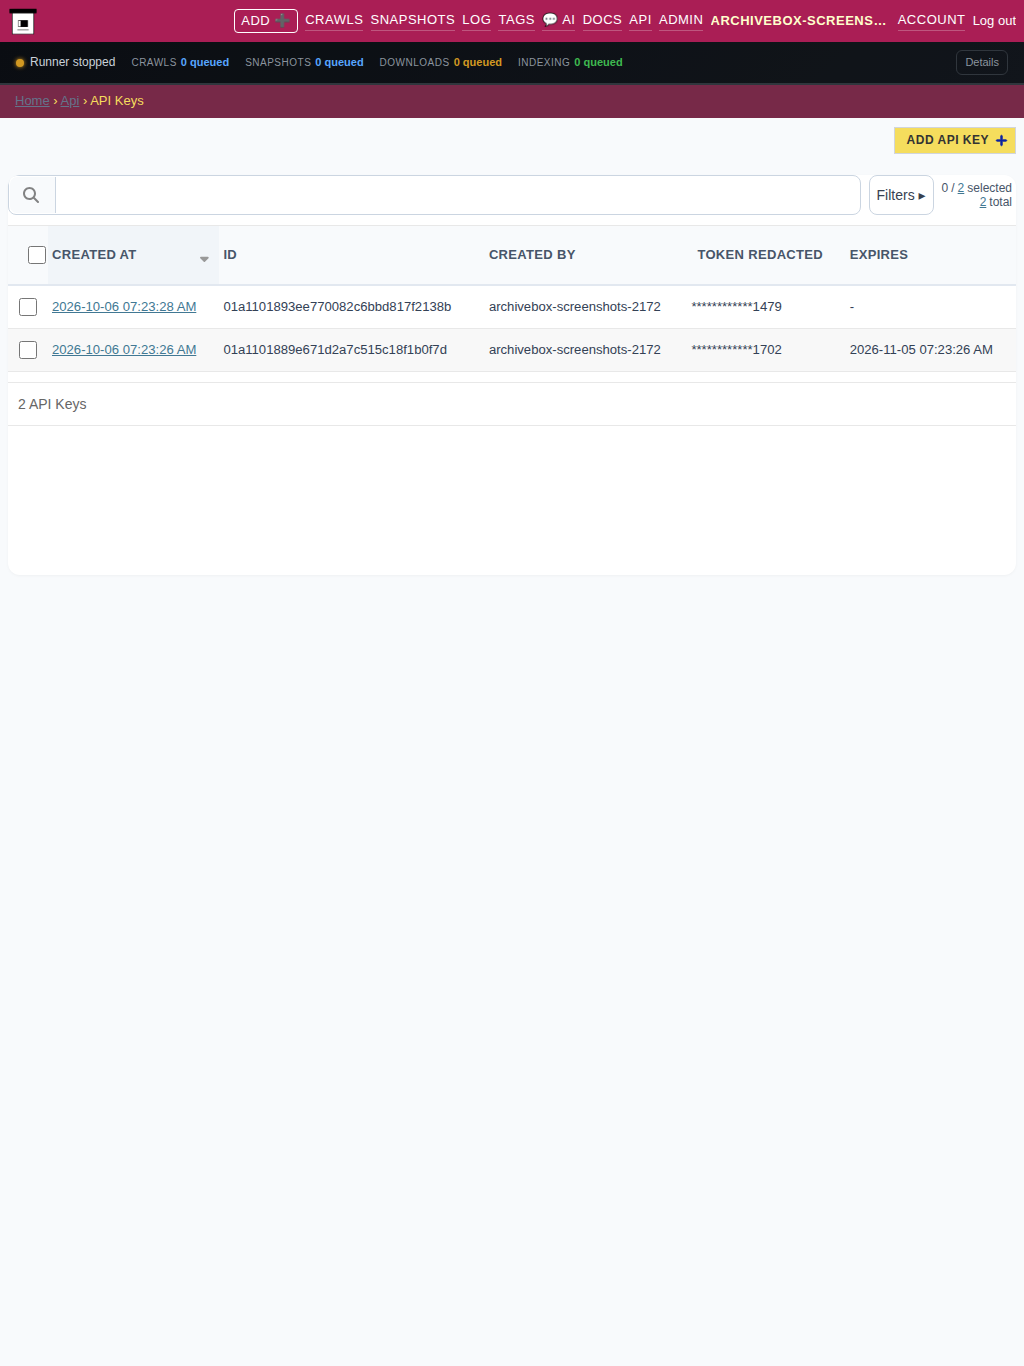Click the Created By column header
Image resolution: width=1024 pixels, height=1366 pixels.
click(x=532, y=255)
